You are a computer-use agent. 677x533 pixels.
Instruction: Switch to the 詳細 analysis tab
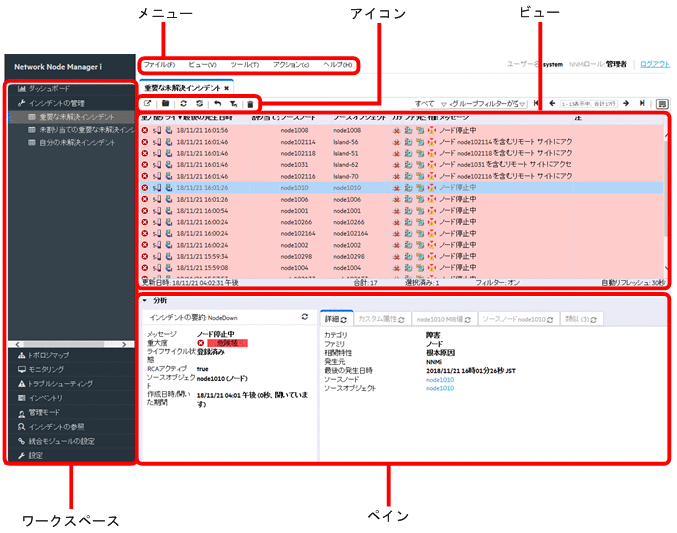tap(336, 319)
